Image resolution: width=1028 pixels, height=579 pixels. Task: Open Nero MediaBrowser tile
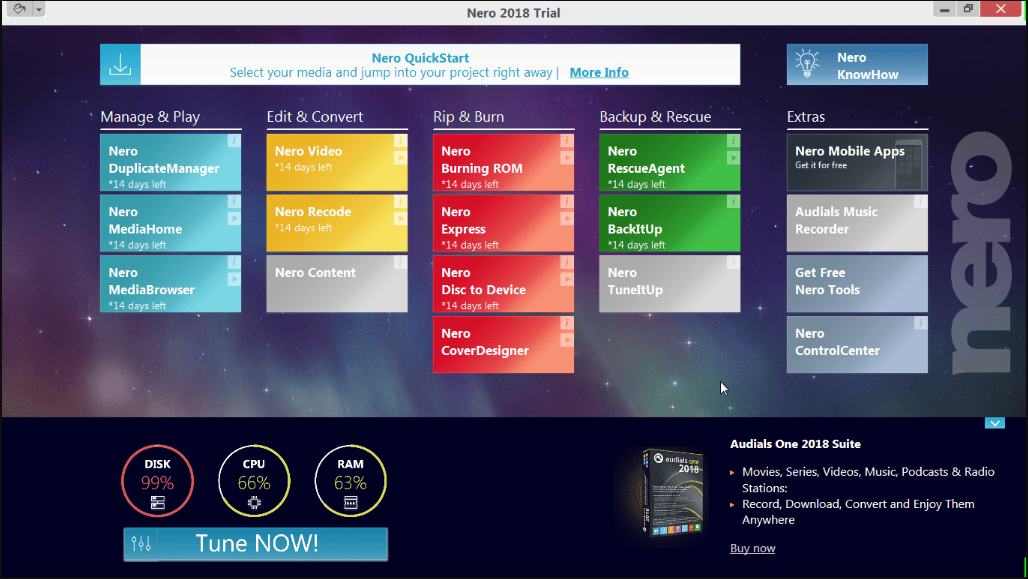click(x=170, y=284)
